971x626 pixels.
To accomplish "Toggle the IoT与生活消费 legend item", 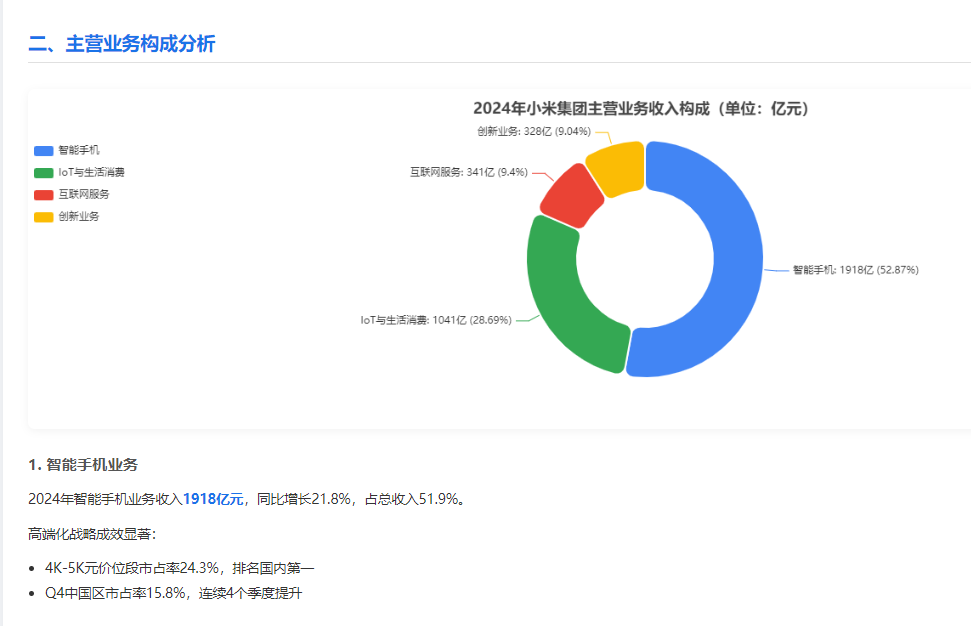I will (x=79, y=172).
